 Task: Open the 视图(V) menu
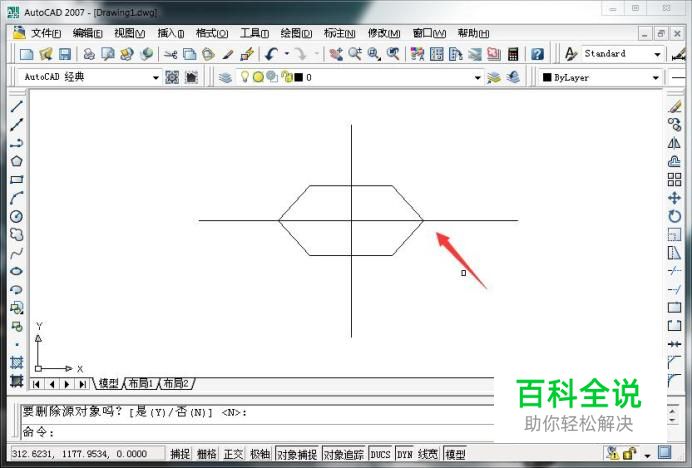pyautogui.click(x=129, y=33)
